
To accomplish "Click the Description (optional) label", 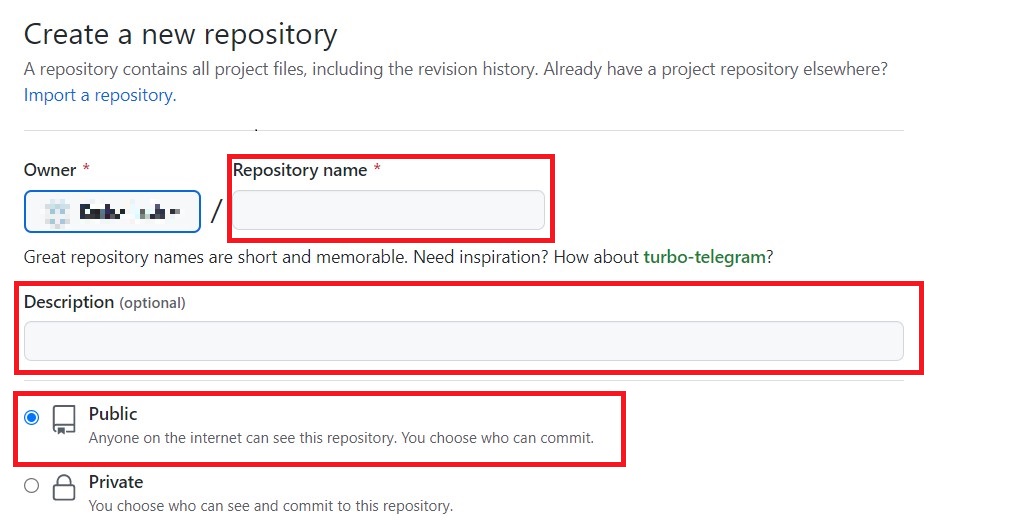I will [x=104, y=302].
